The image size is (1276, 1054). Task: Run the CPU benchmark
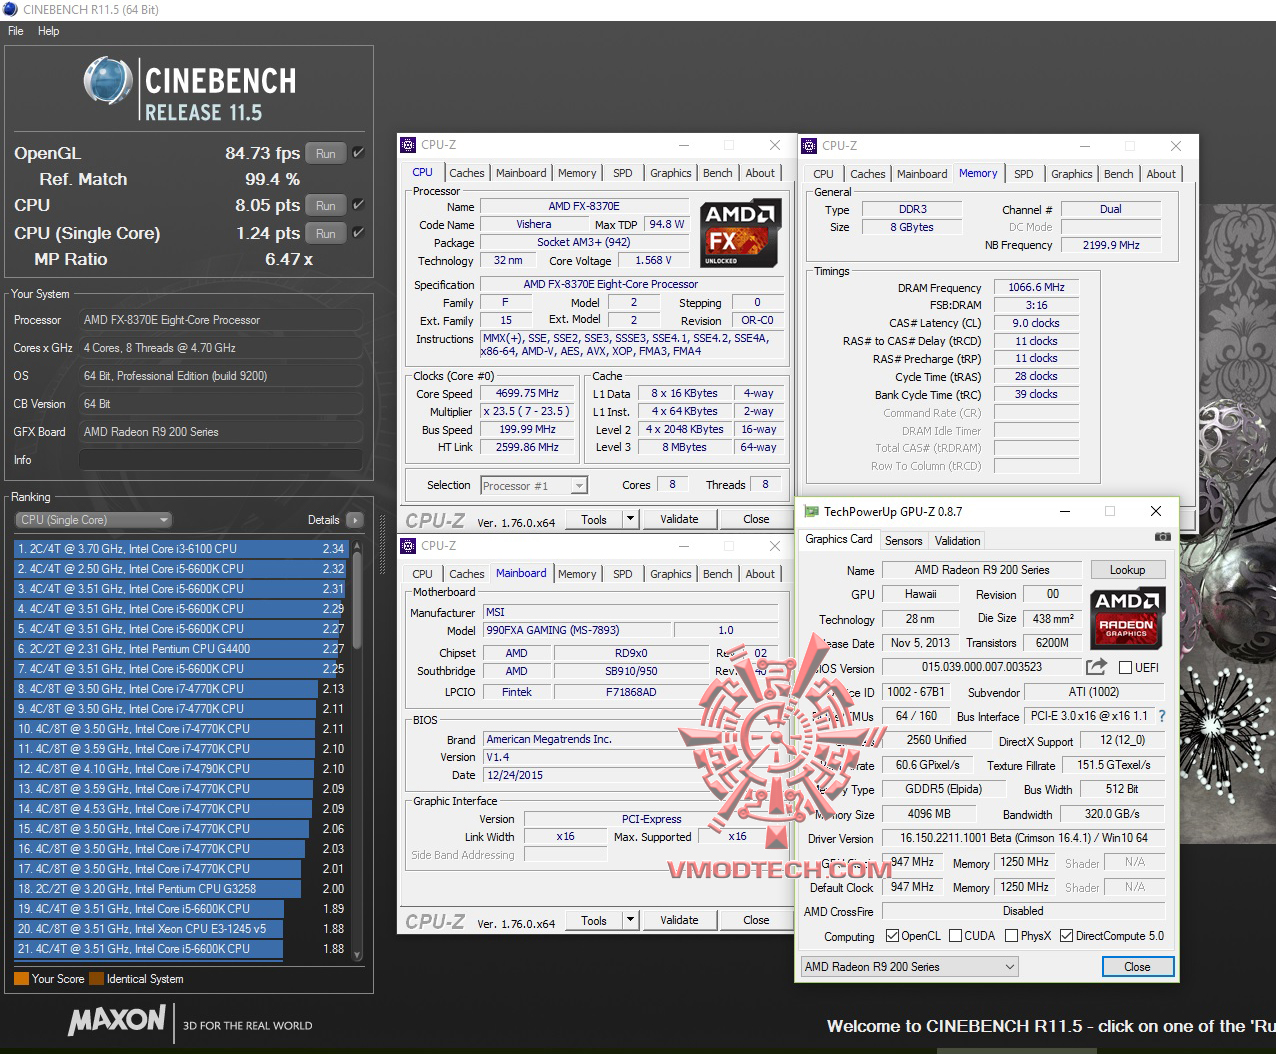point(326,205)
